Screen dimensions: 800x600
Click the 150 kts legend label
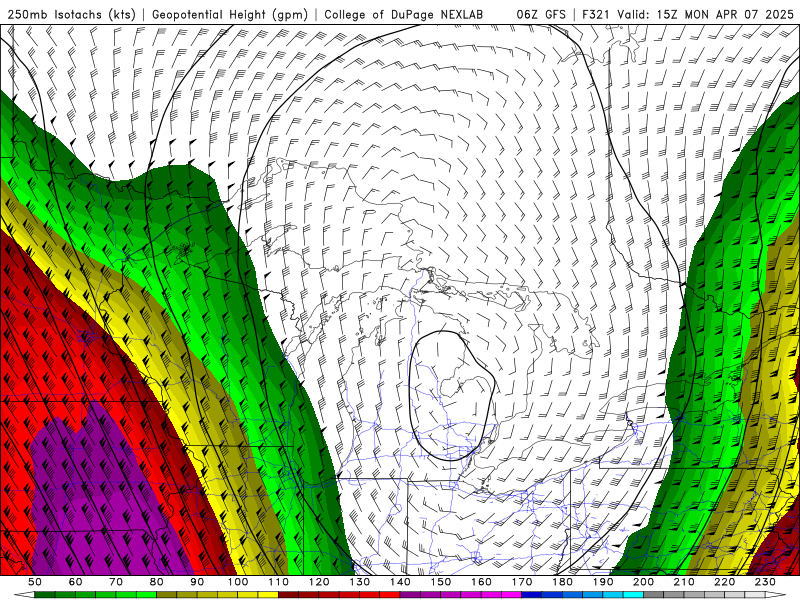tap(441, 582)
